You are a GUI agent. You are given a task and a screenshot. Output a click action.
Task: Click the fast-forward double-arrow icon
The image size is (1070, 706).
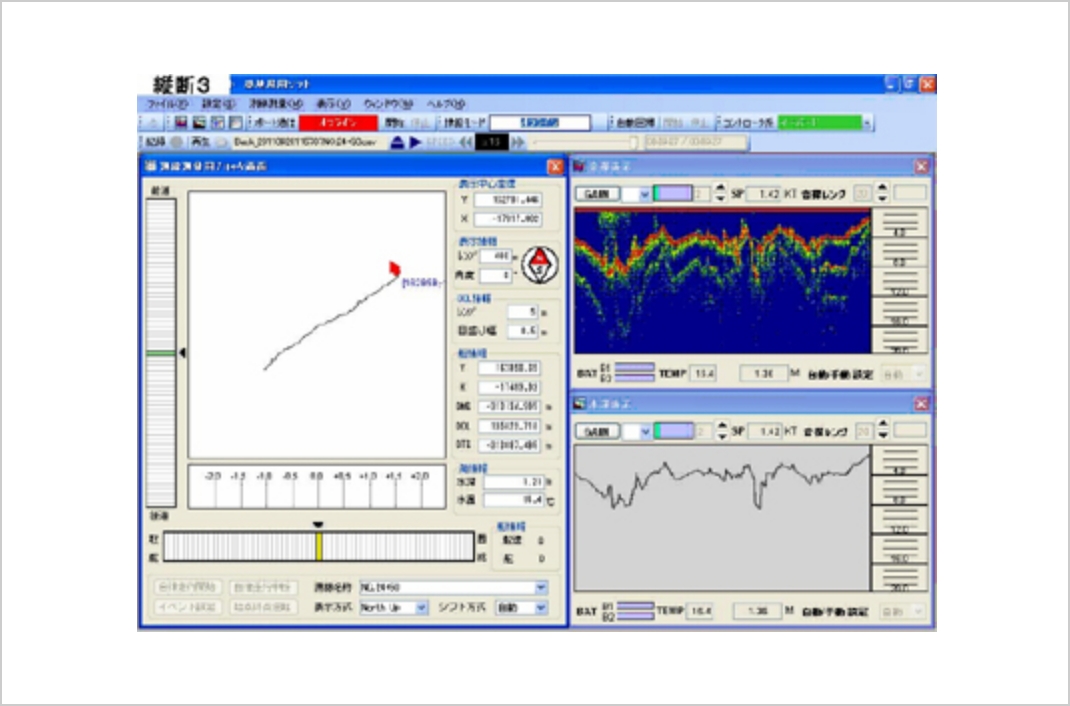coord(517,142)
